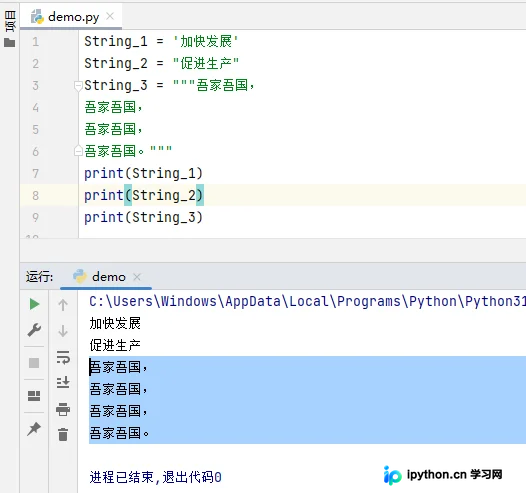Viewport: 526px width, 493px height.
Task: Click the folder icon in the left sidebar
Action: [10, 43]
